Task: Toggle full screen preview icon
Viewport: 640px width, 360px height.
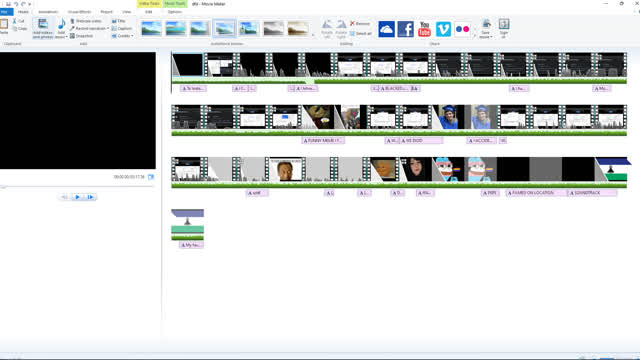Action: (151, 177)
